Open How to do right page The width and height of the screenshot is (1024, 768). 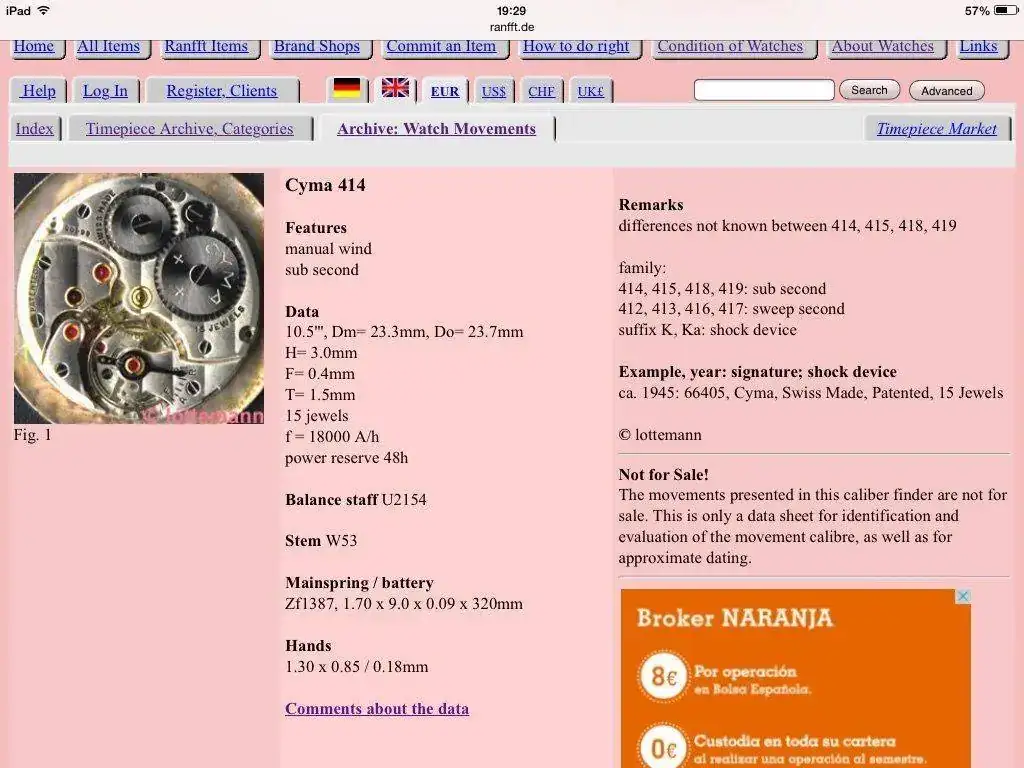pyautogui.click(x=576, y=46)
